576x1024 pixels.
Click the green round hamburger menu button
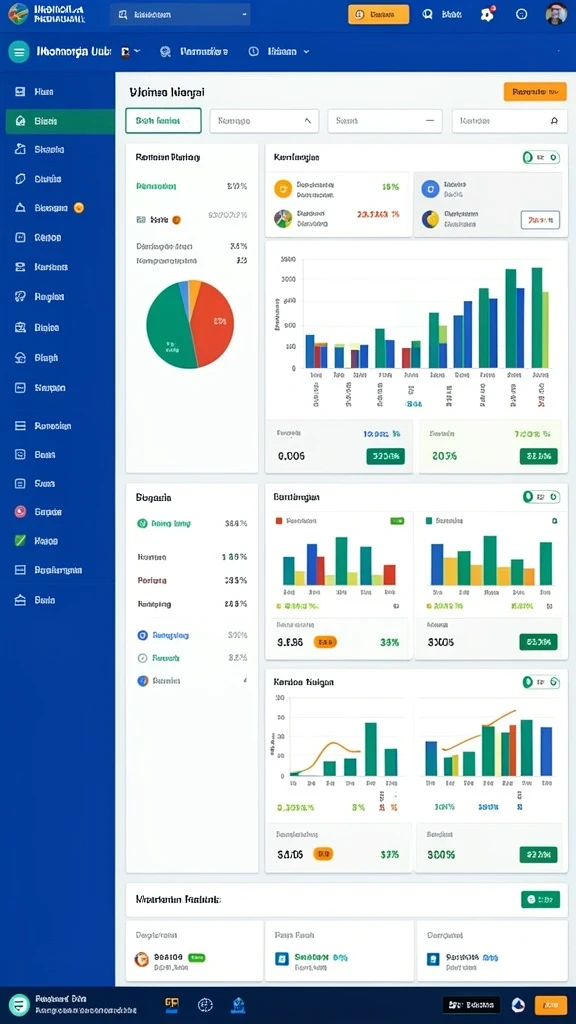pos(19,52)
